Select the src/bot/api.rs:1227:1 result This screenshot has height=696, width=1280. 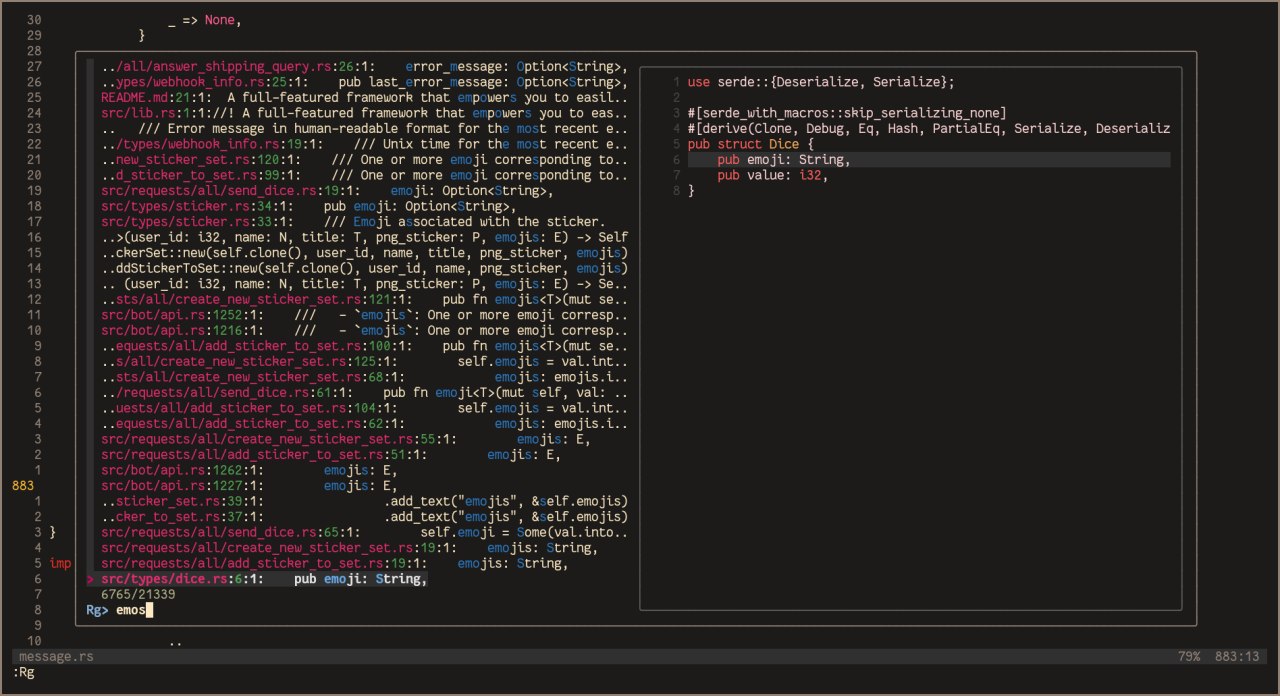point(249,485)
